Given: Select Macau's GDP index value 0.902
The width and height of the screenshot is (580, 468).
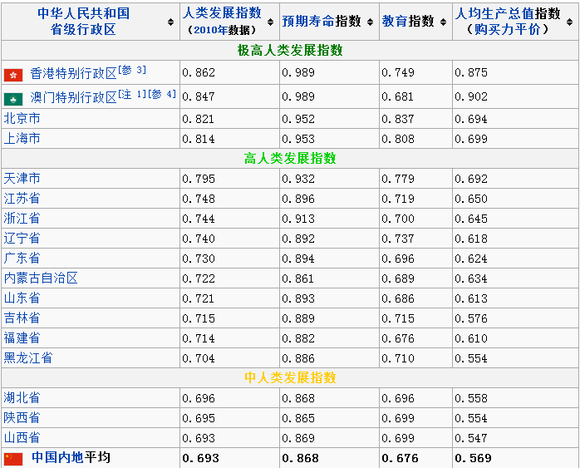Looking at the screenshot, I should tap(471, 97).
